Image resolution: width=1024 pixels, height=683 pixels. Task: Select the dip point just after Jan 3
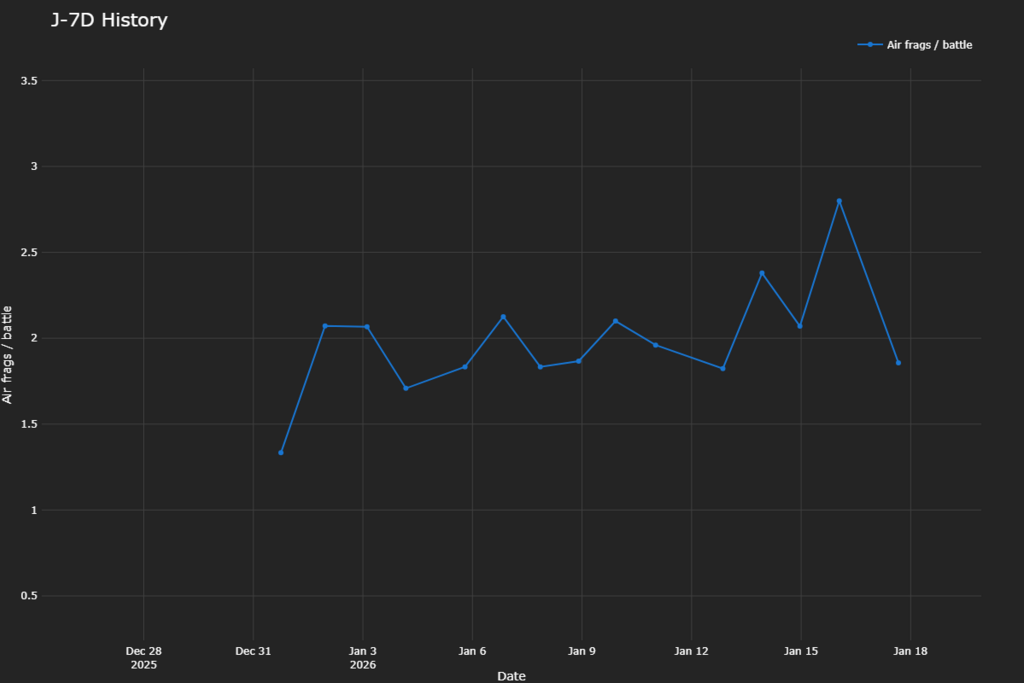405,388
